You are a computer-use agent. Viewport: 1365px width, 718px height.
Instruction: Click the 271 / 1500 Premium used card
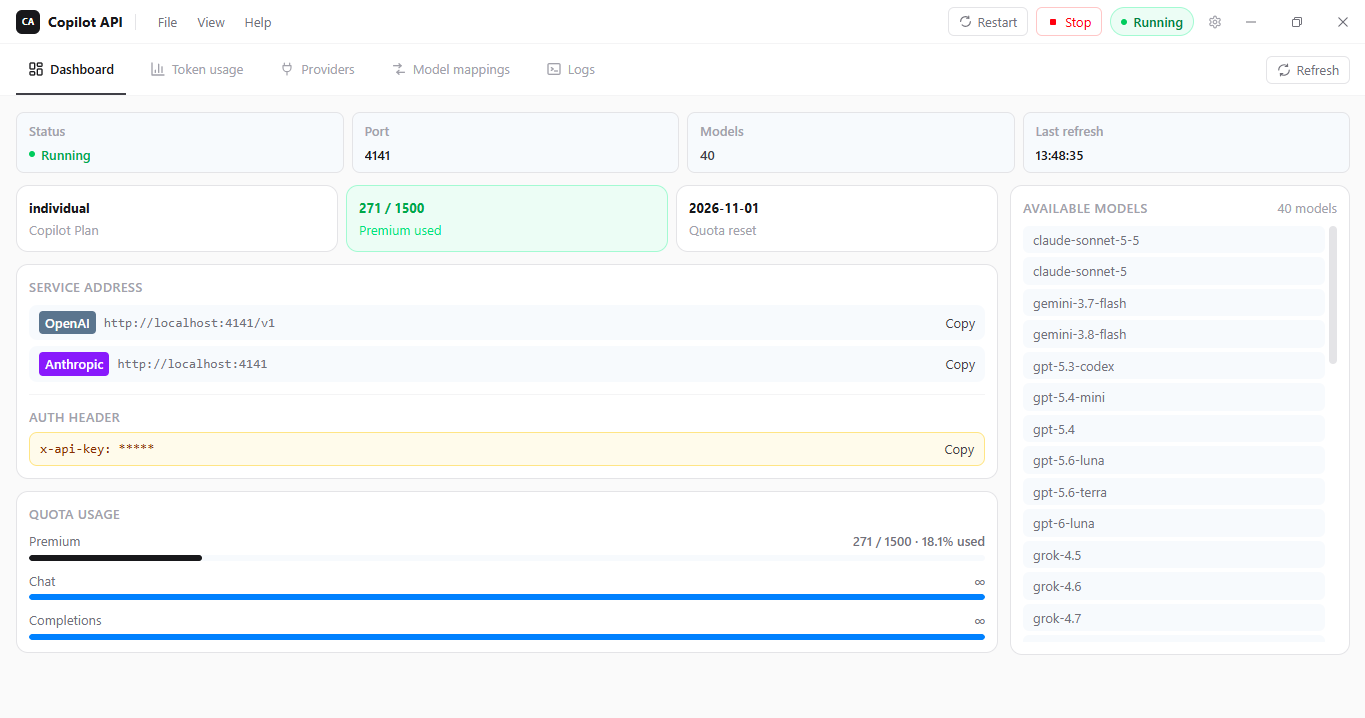507,218
